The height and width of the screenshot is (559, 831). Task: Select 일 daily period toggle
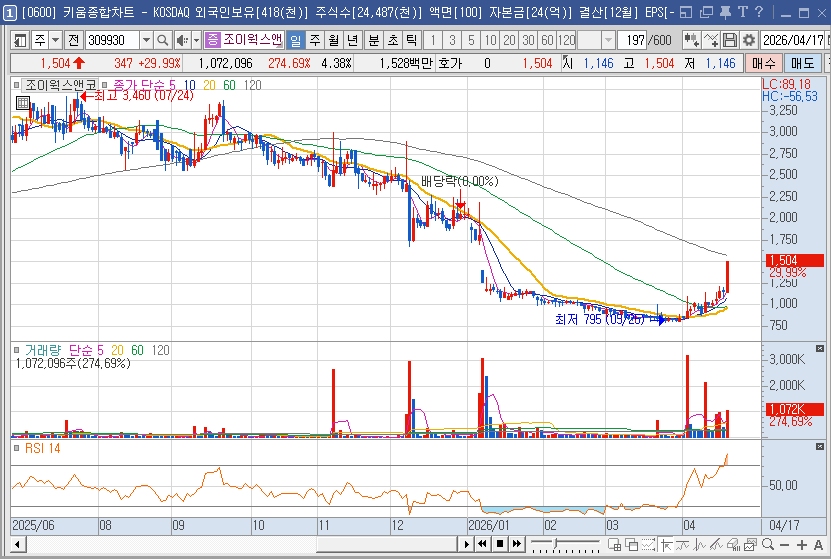tap(295, 40)
